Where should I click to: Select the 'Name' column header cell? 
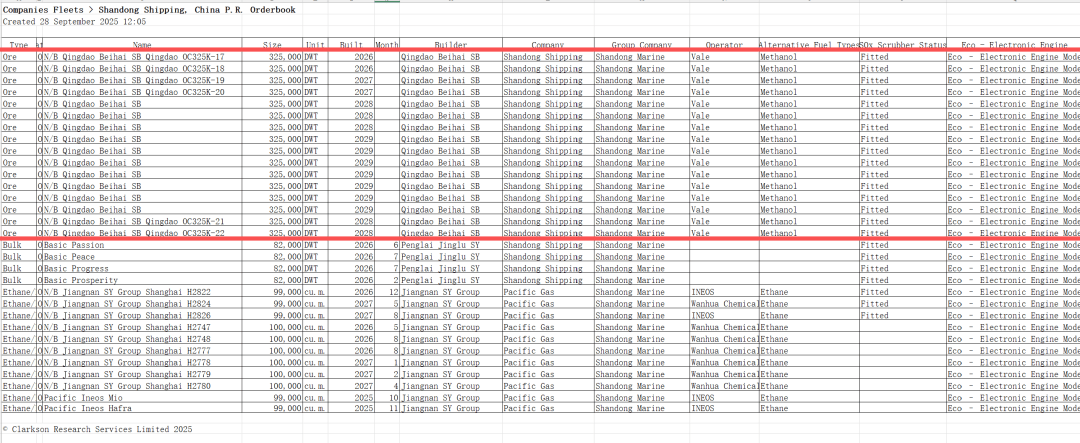[142, 45]
